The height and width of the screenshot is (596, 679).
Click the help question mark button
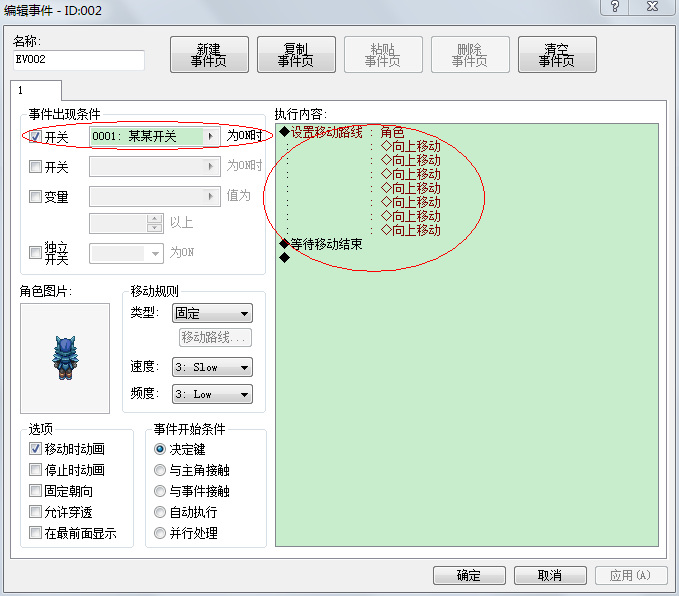point(614,7)
